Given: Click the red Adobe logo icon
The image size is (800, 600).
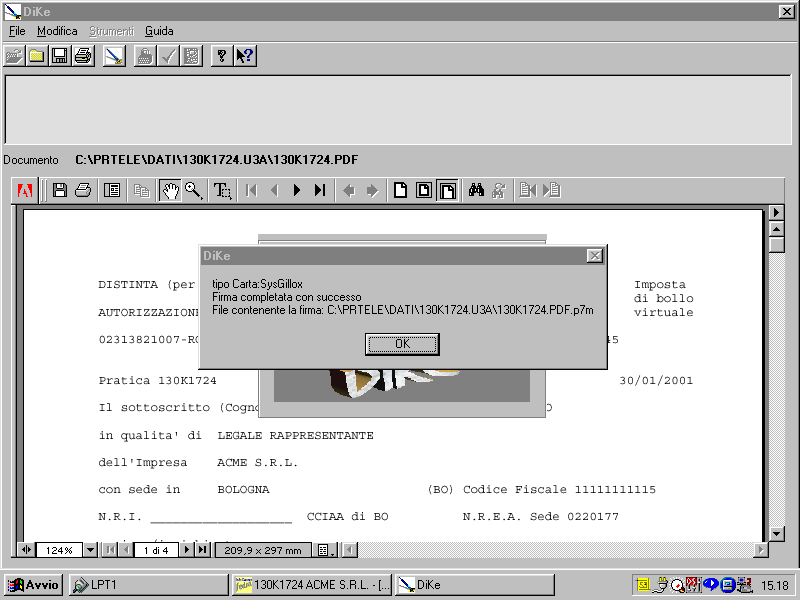Looking at the screenshot, I should pos(25,191).
